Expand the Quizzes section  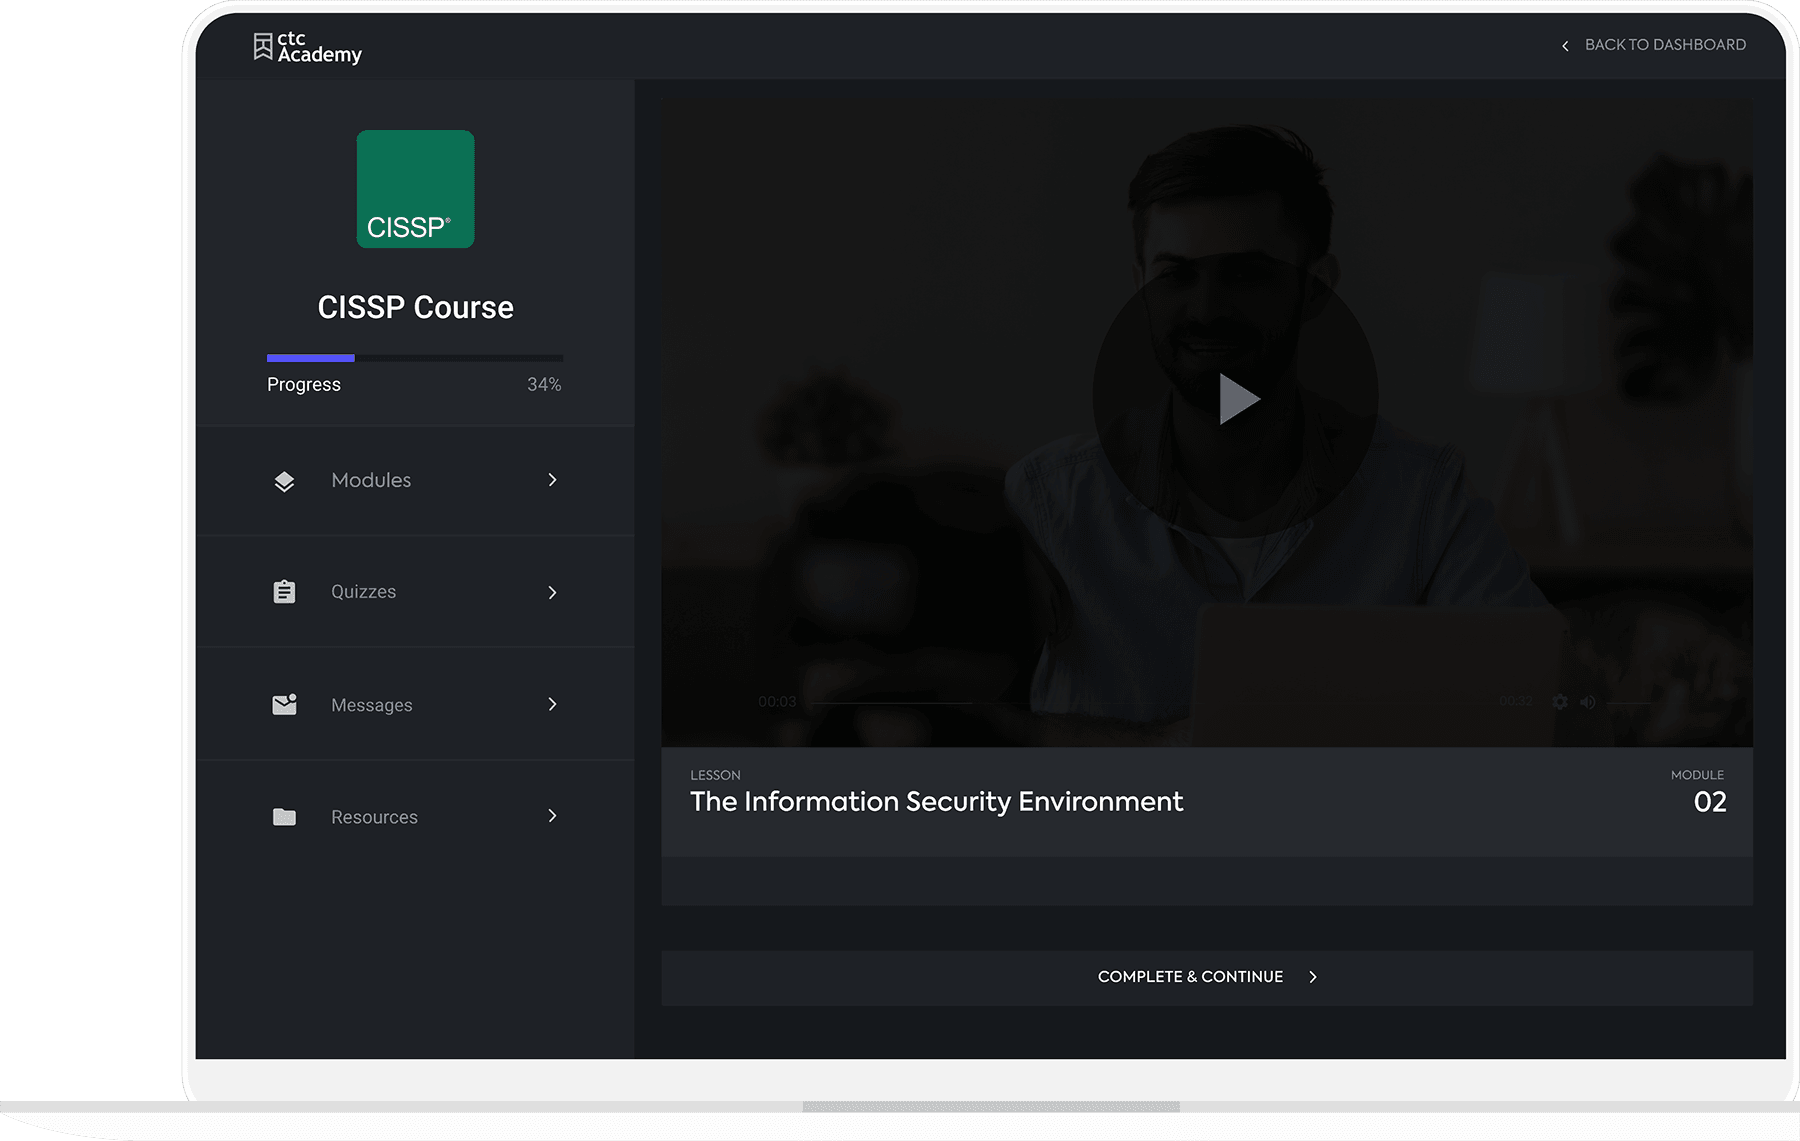click(552, 591)
